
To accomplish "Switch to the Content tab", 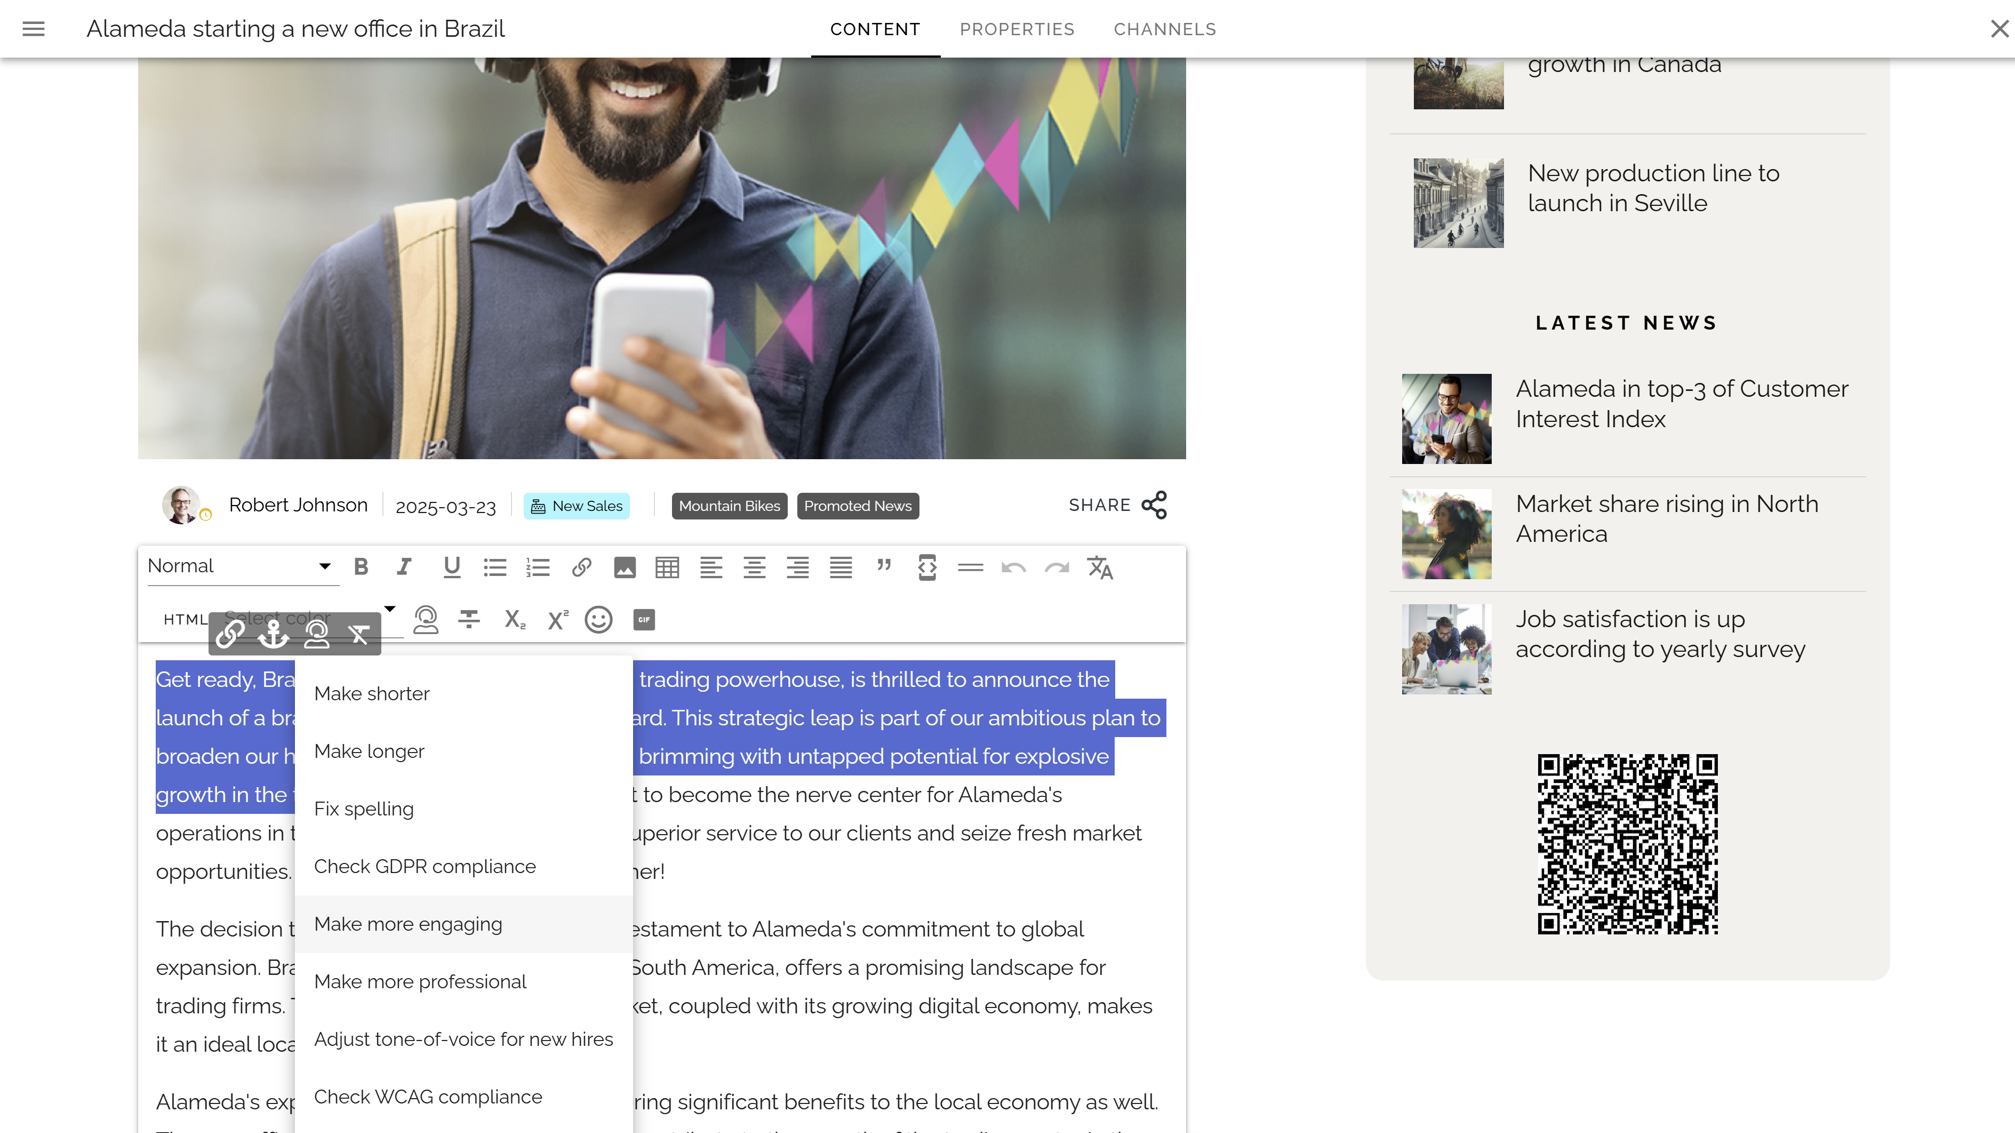I will 875,29.
